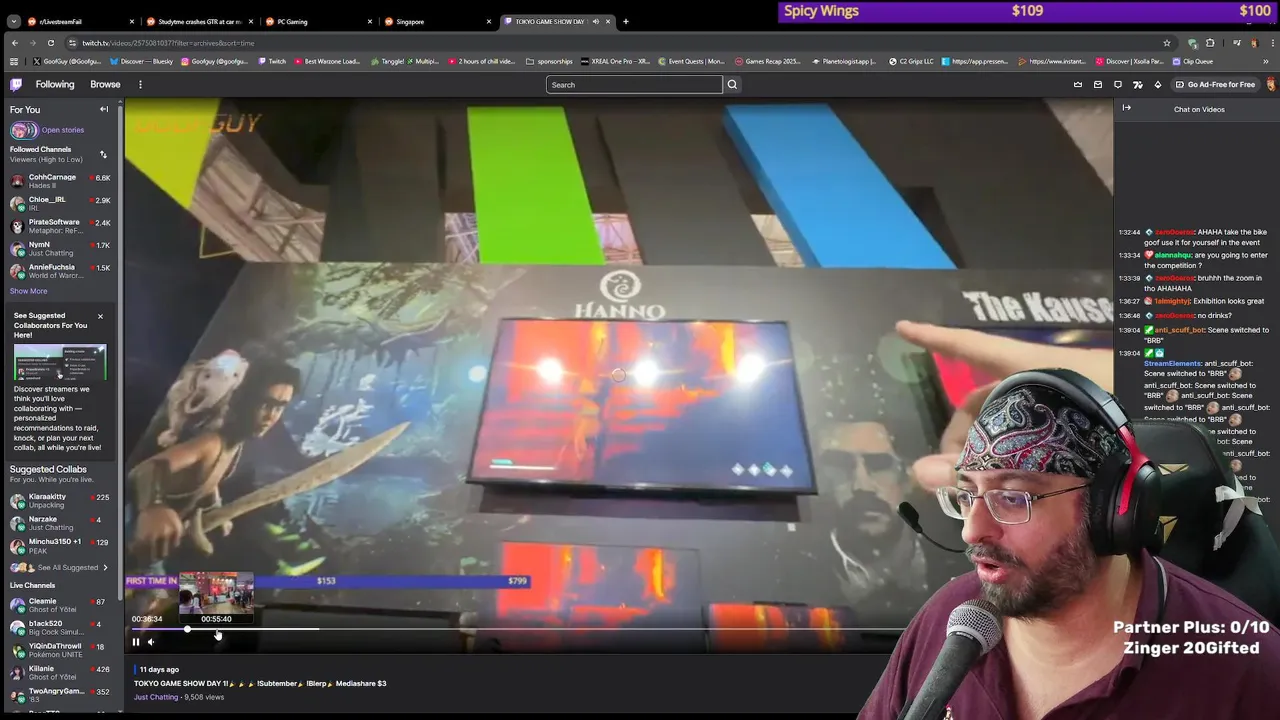Mute the video player volume
1280x720 pixels.
click(x=151, y=642)
